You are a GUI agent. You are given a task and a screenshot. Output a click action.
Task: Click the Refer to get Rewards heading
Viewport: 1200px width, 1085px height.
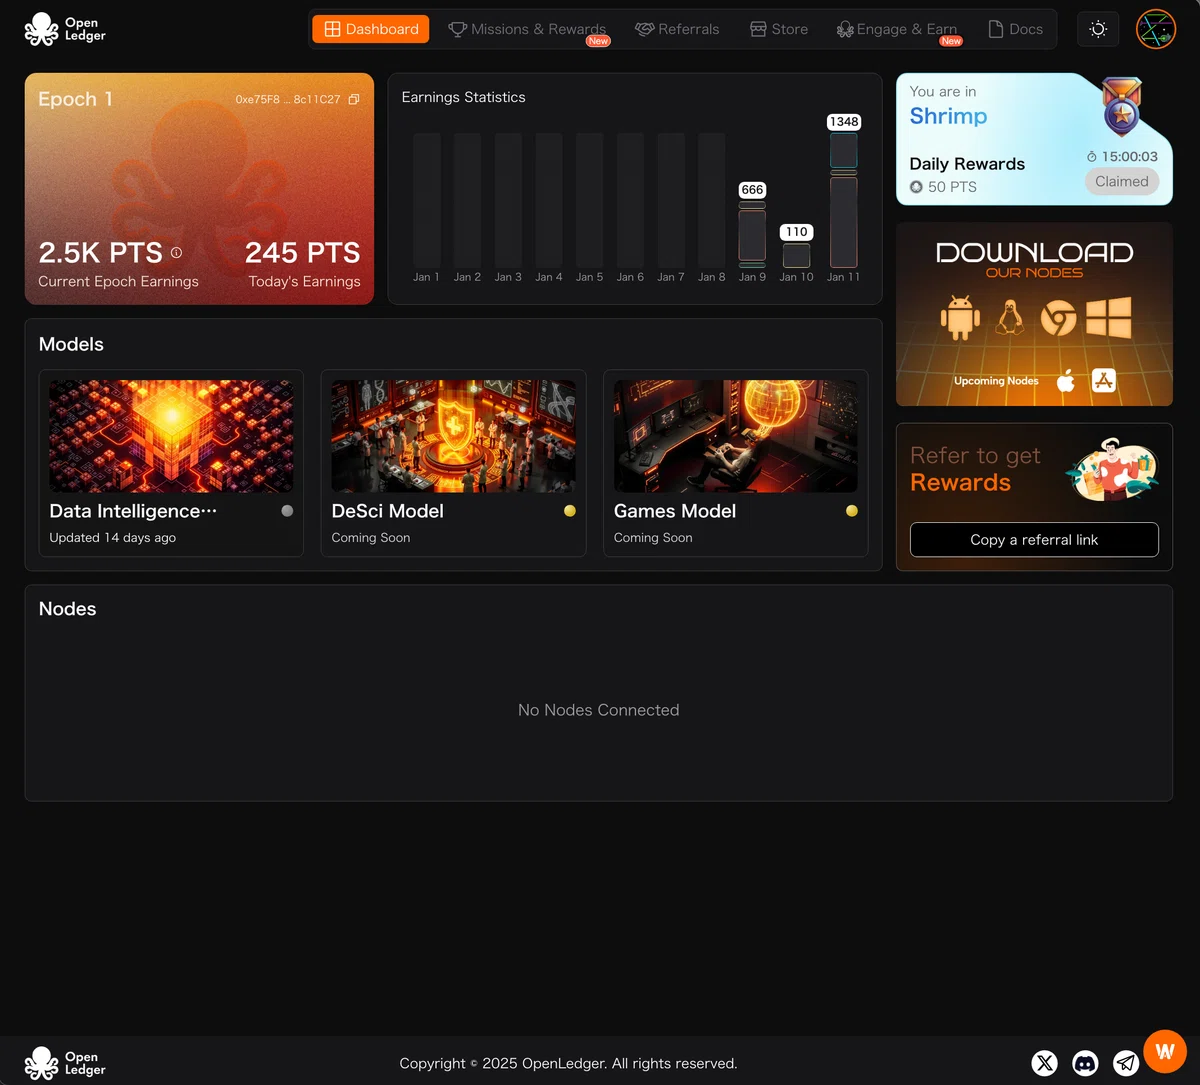[x=975, y=469]
